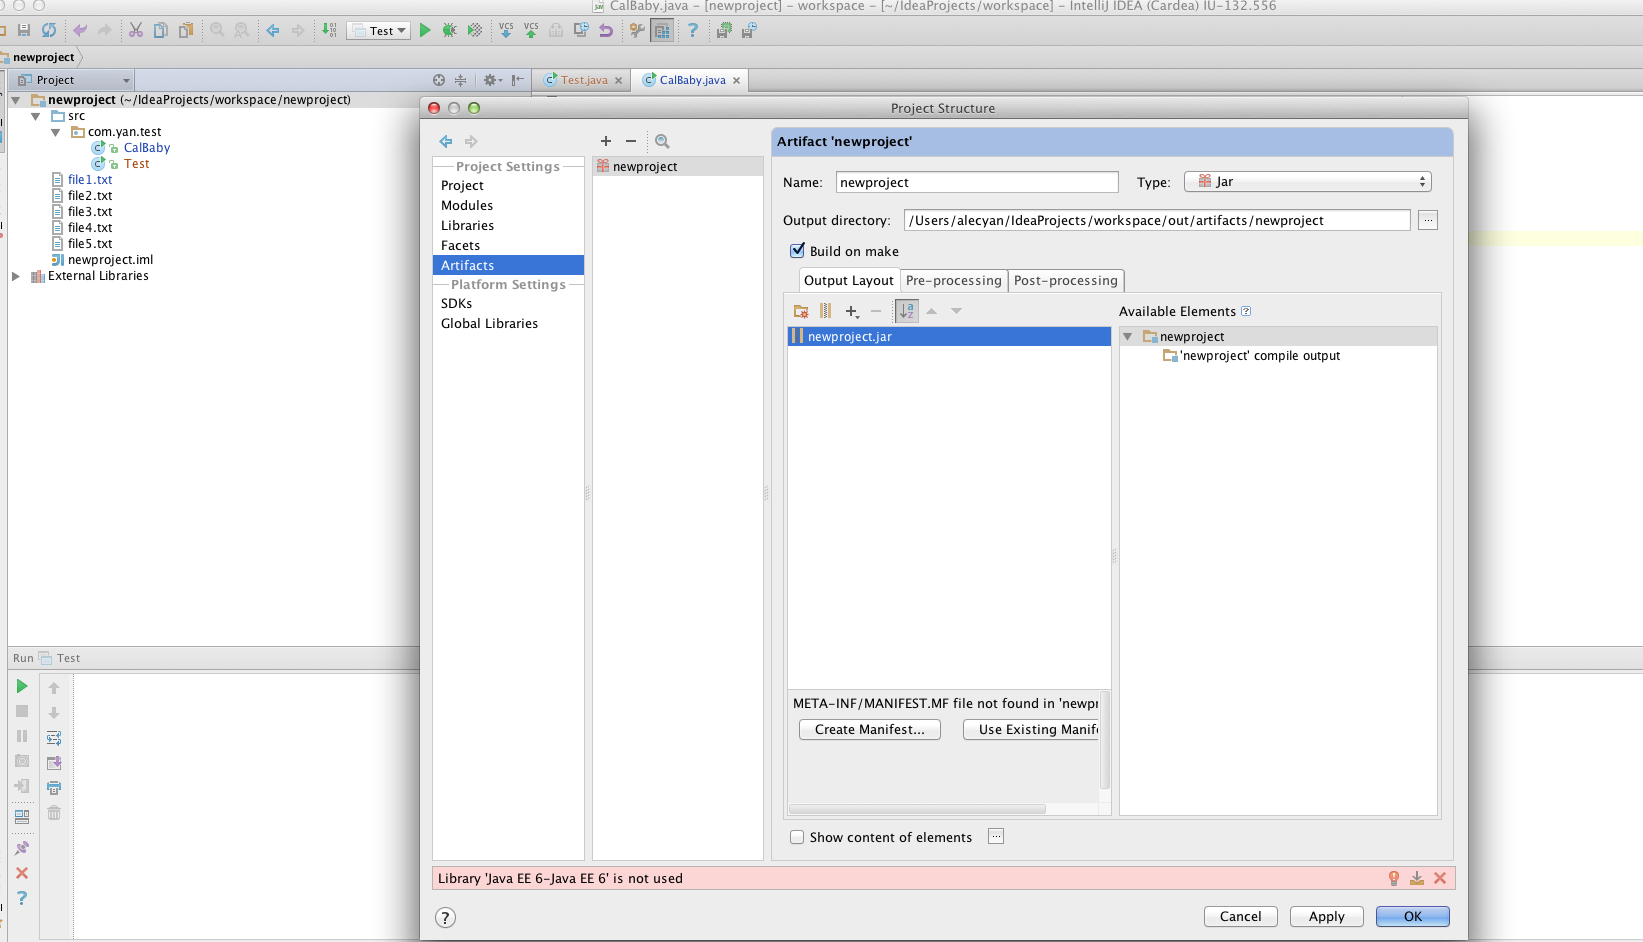Collapse the com.yan.test package
Screen dimensions: 1643x942
(56, 132)
